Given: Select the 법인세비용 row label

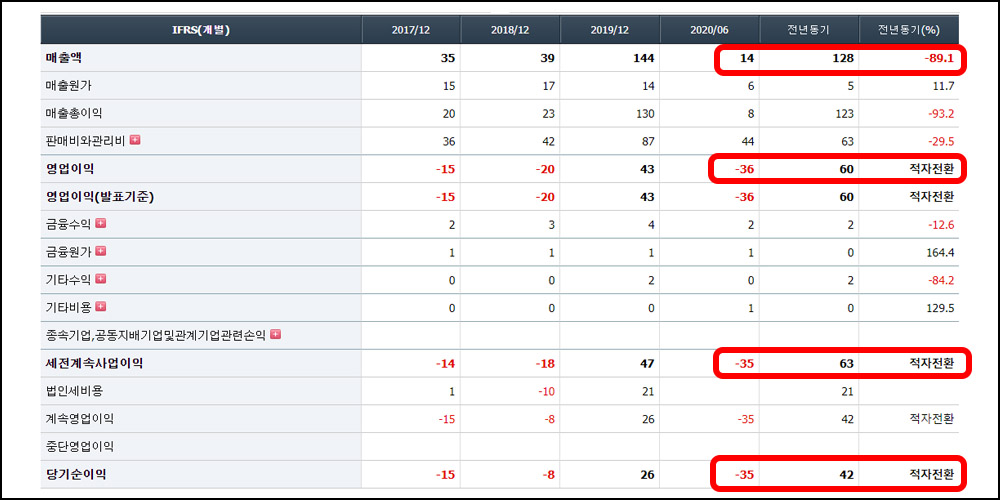Looking at the screenshot, I should (74, 392).
